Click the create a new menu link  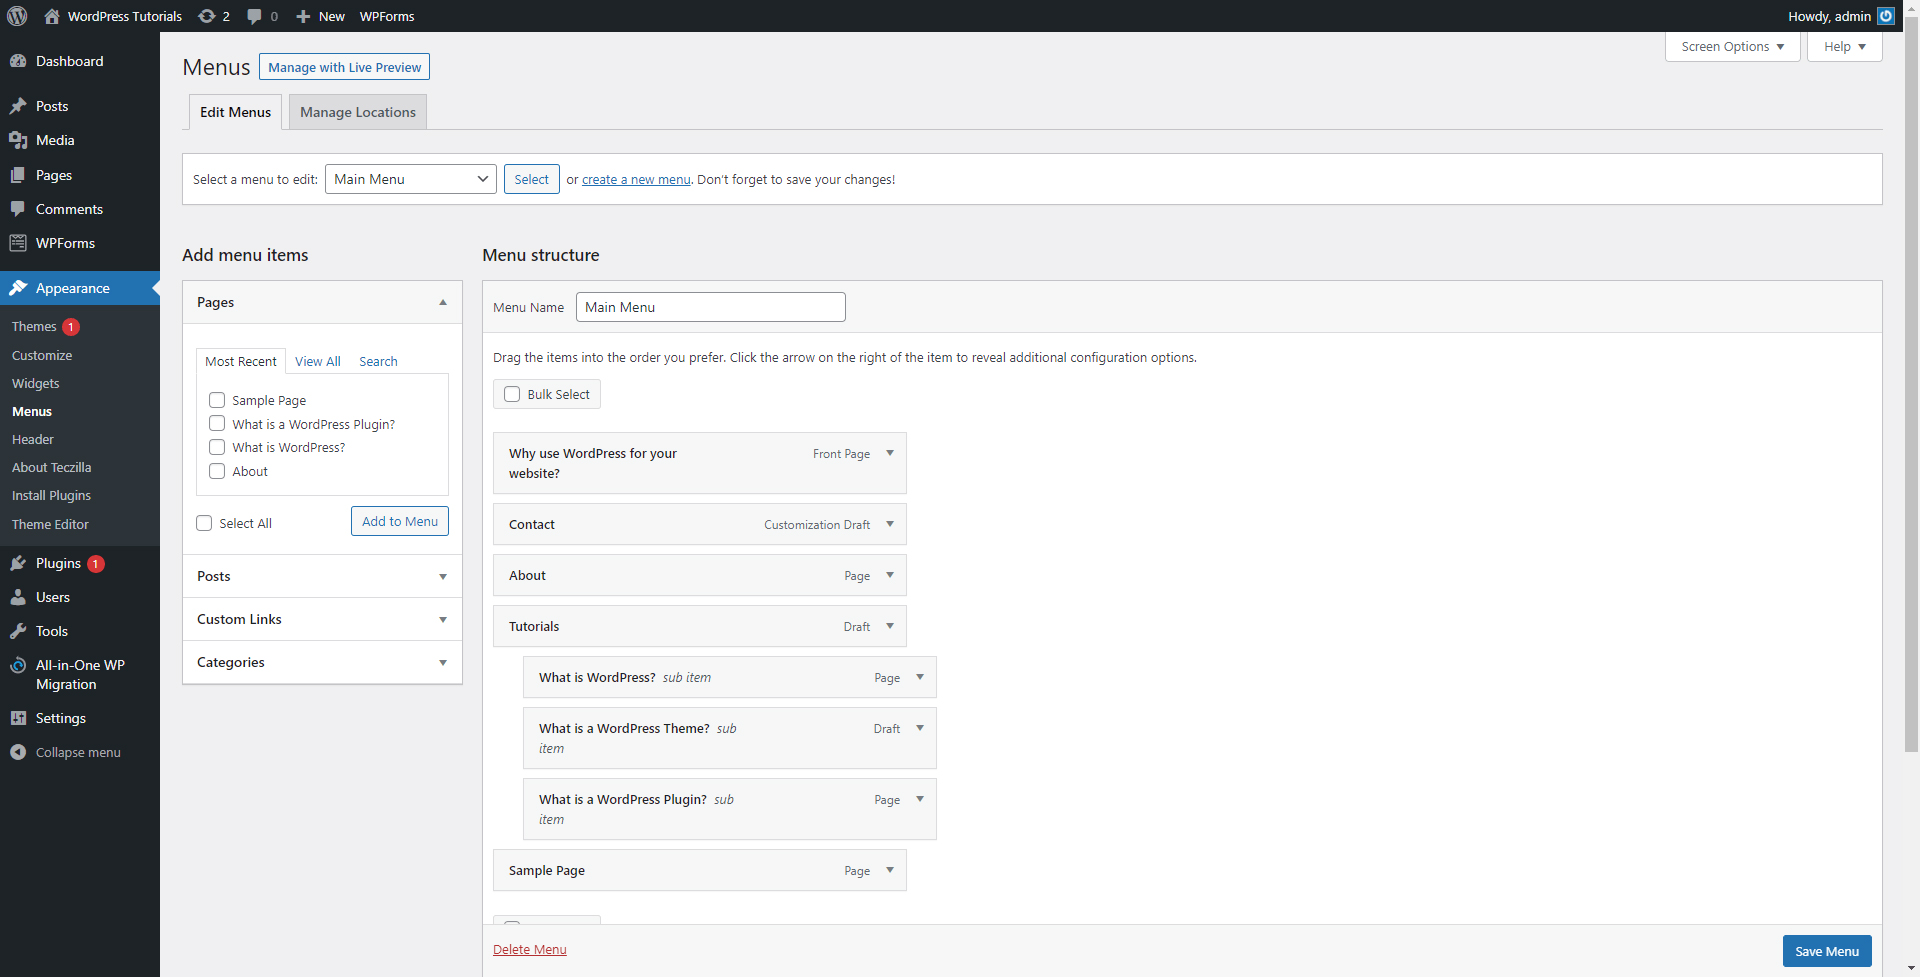[636, 180]
